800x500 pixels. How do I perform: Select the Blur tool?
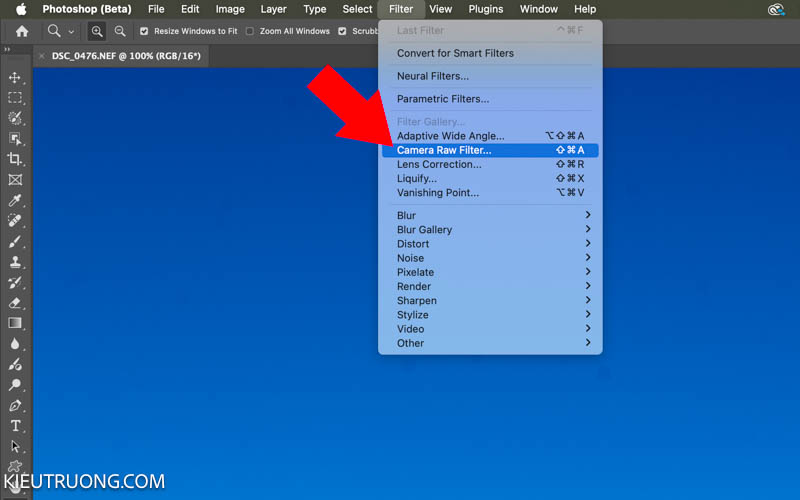tap(15, 343)
